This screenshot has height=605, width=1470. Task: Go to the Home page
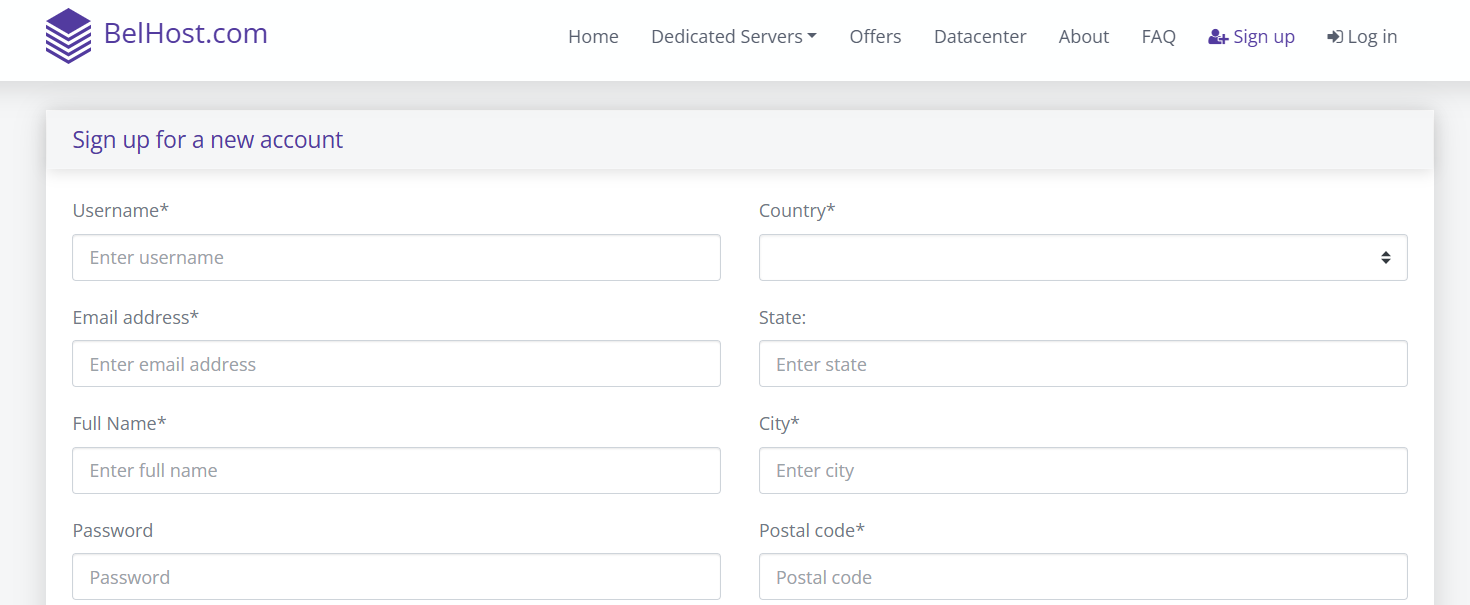(x=593, y=37)
